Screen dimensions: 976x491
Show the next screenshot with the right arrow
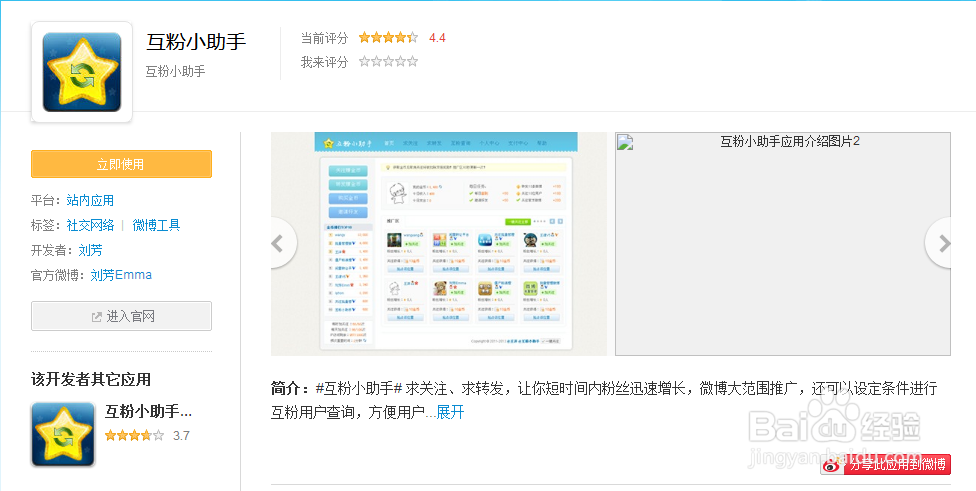(x=939, y=243)
